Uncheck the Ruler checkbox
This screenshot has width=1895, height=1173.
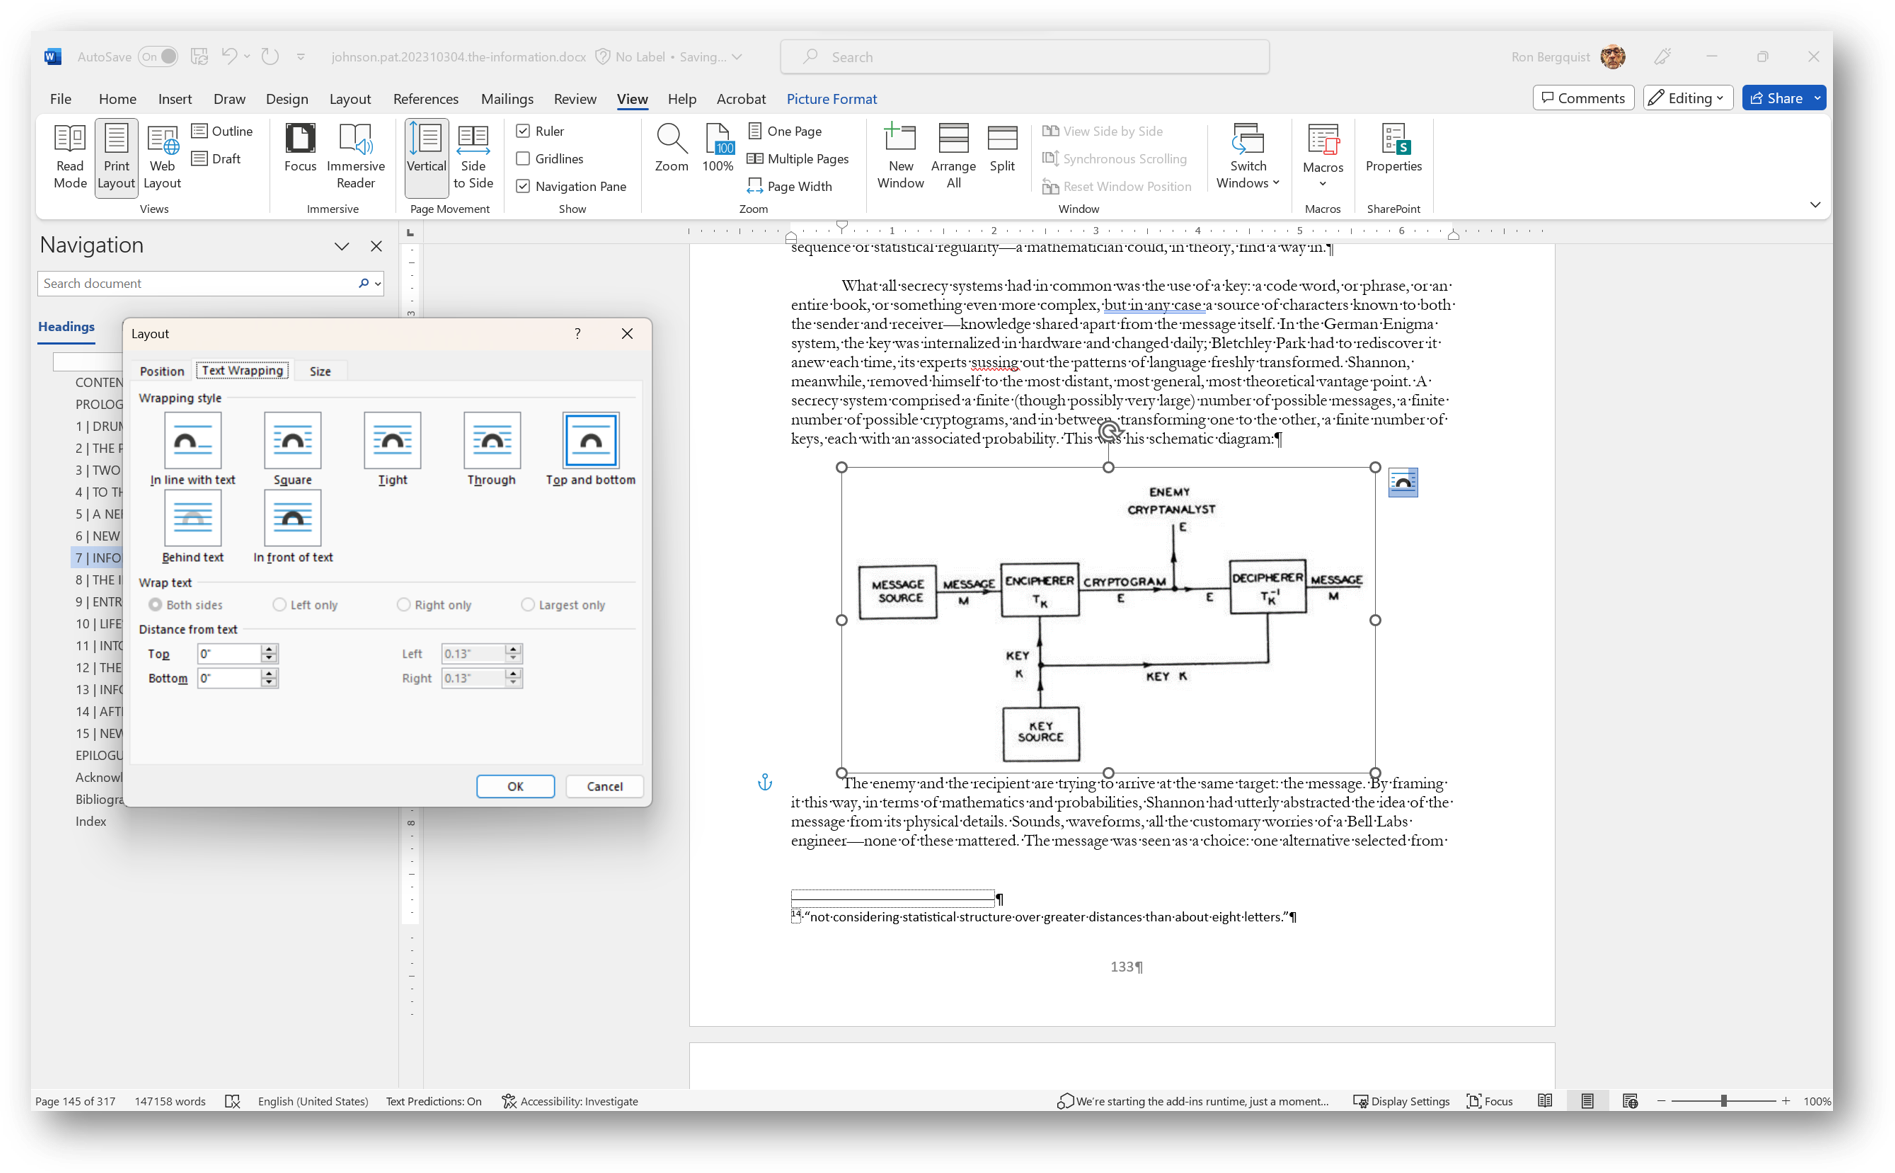[523, 130]
